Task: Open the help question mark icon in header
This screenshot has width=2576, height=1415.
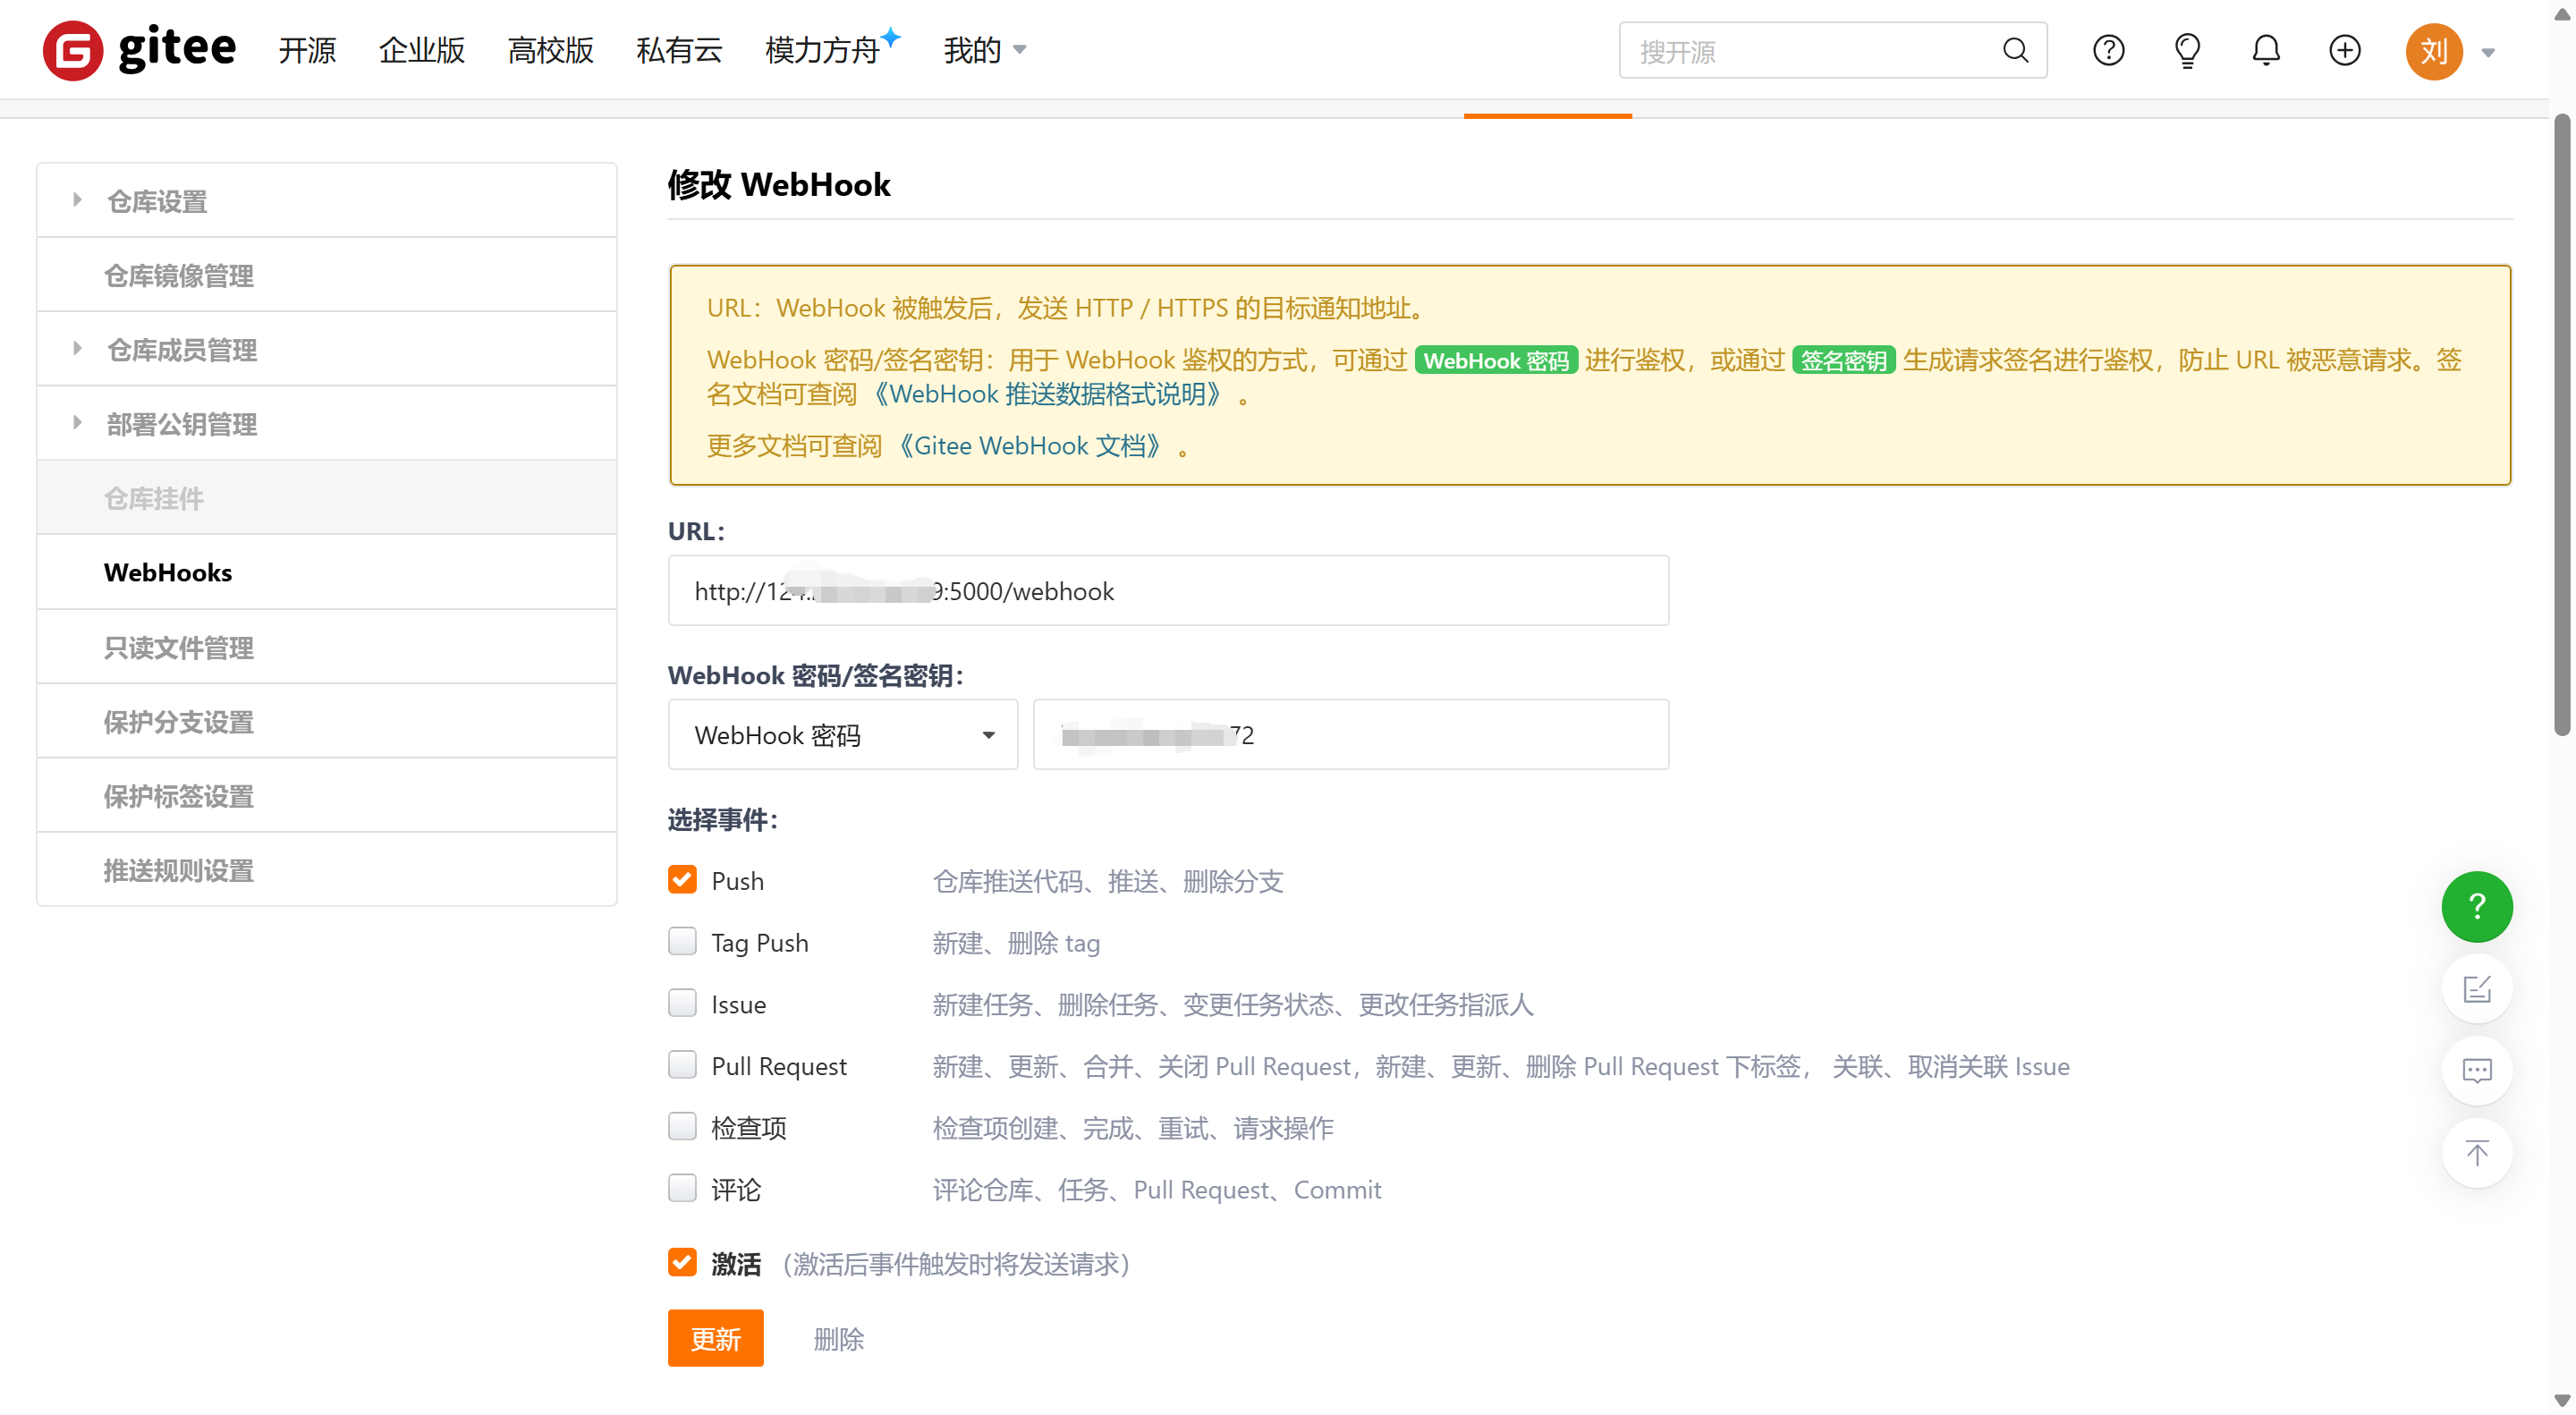Action: (x=2108, y=50)
